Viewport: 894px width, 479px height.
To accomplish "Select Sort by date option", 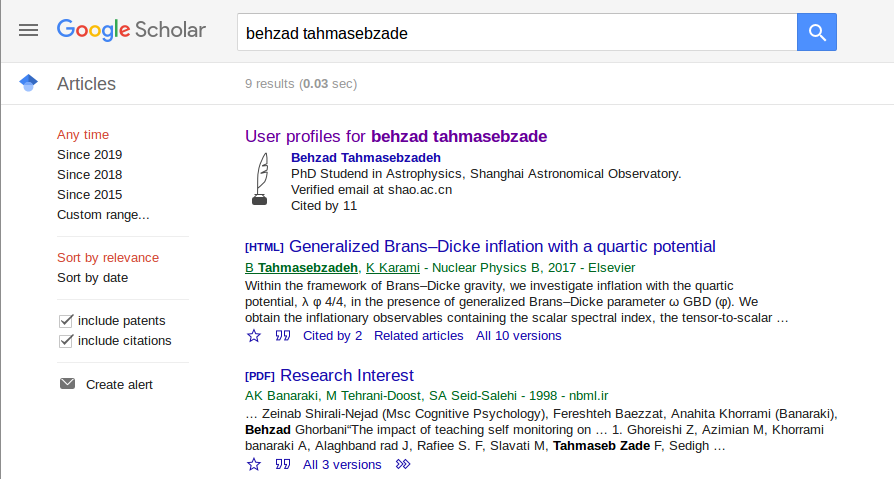I will coord(92,278).
